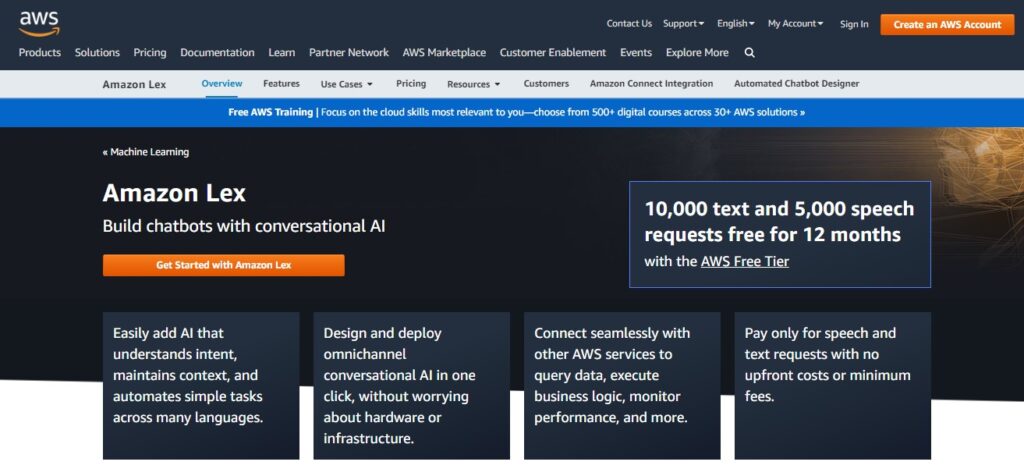Expand the Use Cases dropdown
The width and height of the screenshot is (1024, 476).
[347, 84]
